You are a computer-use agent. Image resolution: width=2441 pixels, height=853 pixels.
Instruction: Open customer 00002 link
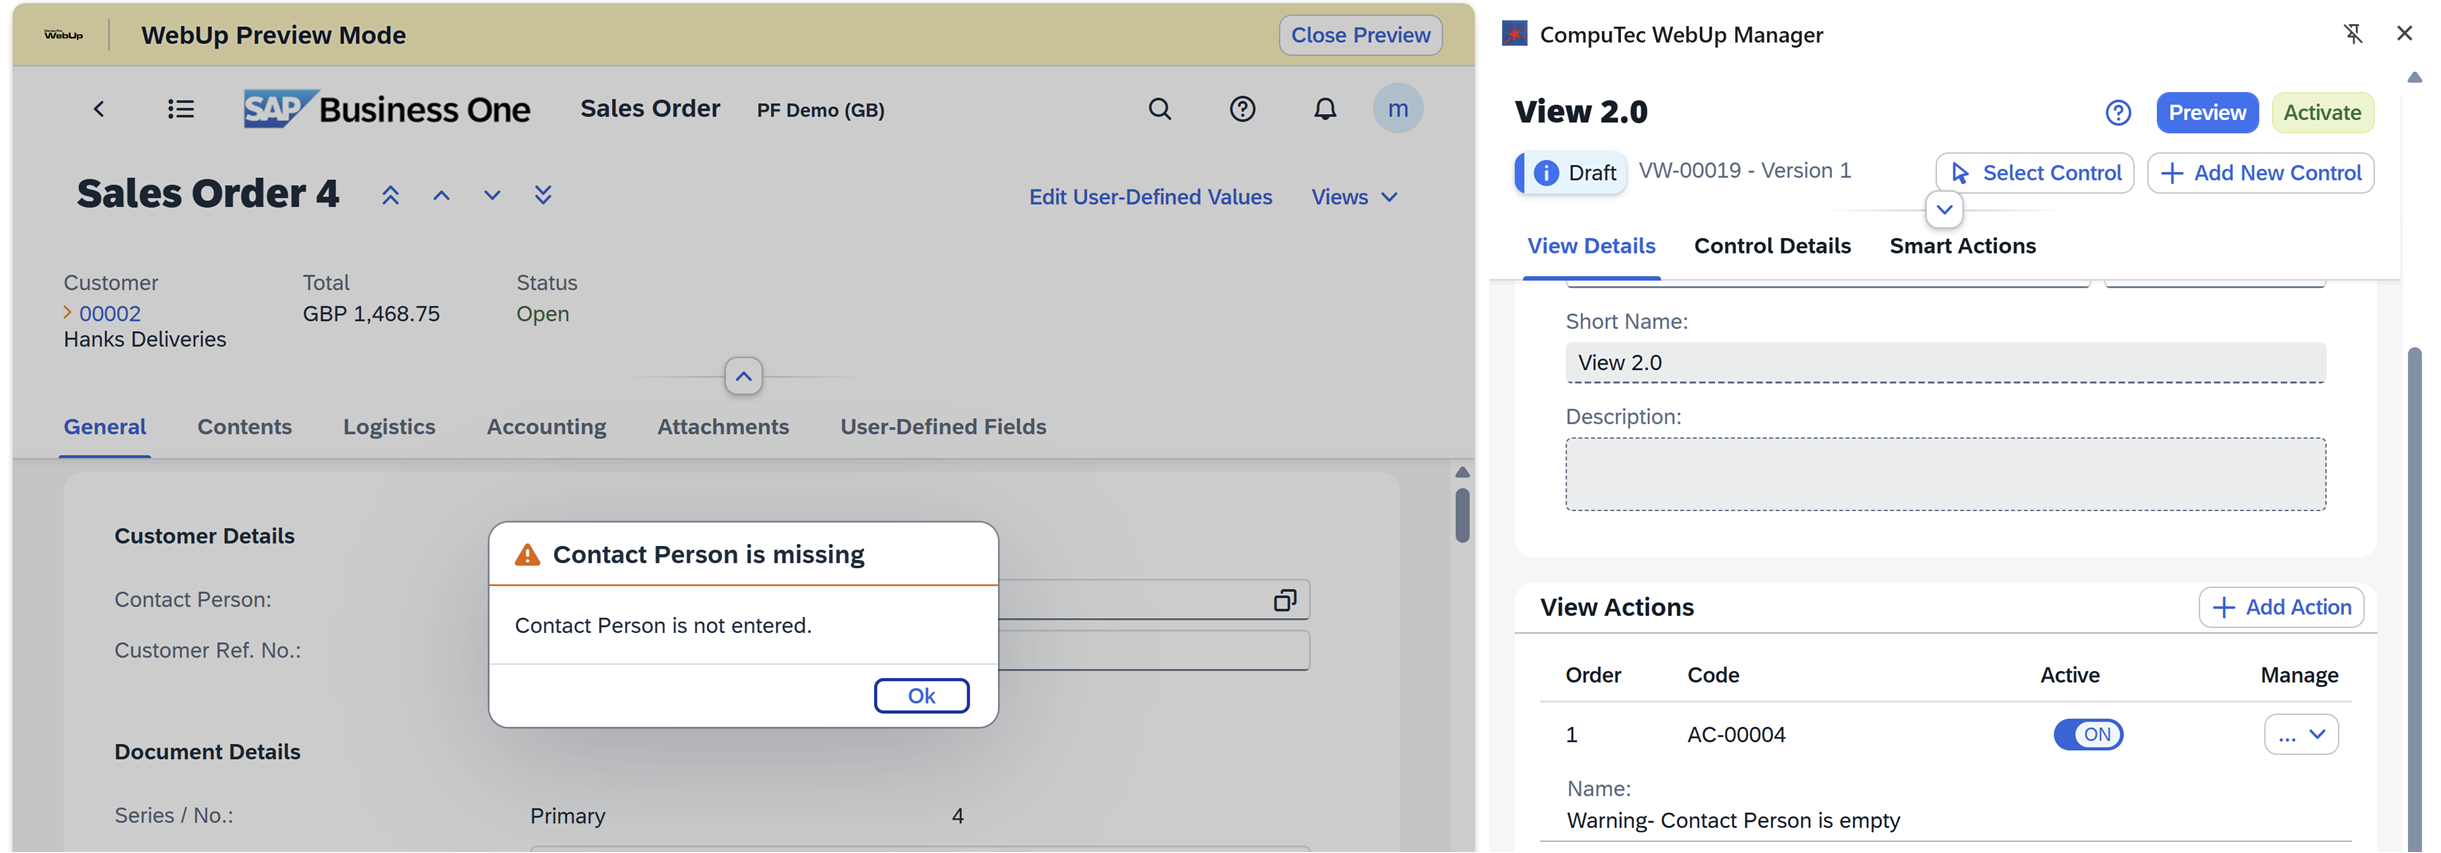(110, 314)
